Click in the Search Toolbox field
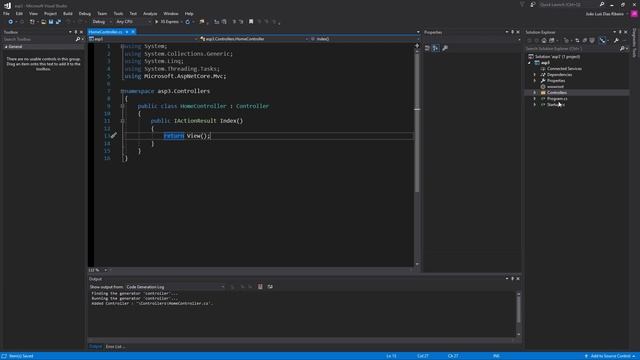 coord(39,39)
